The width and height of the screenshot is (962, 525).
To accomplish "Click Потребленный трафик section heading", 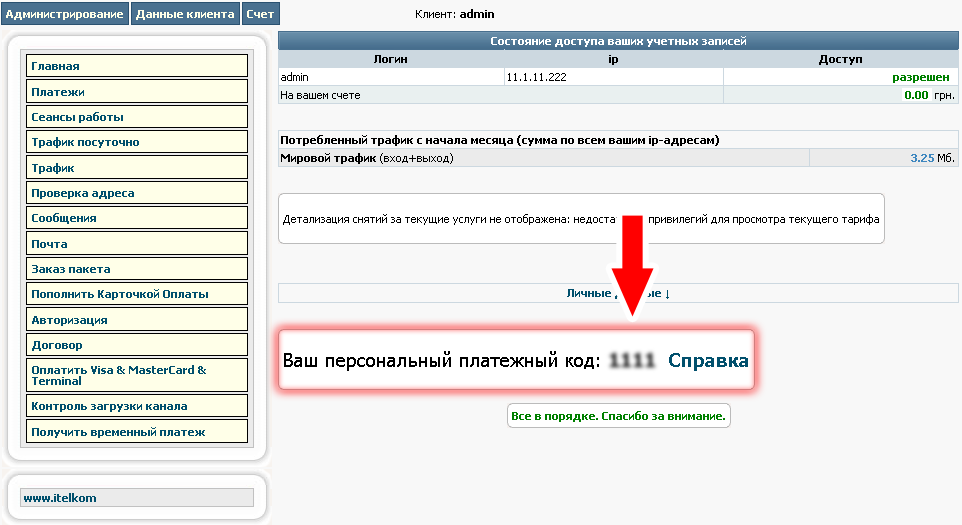I will 499,140.
